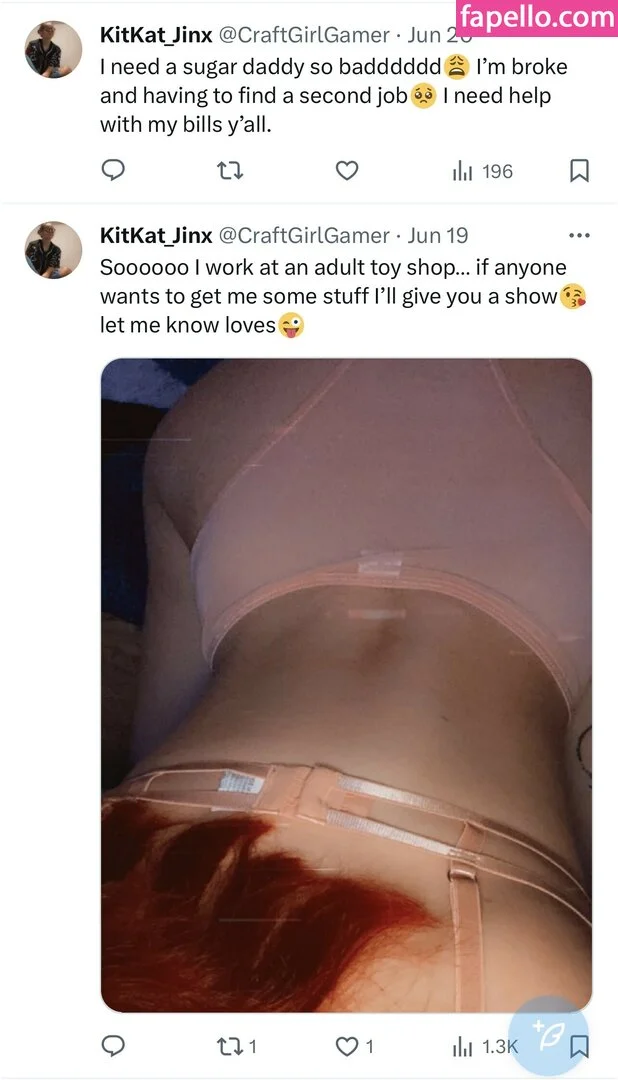Open profile picture on the Jun 19 tweet
The image size is (618, 1080).
[54, 250]
